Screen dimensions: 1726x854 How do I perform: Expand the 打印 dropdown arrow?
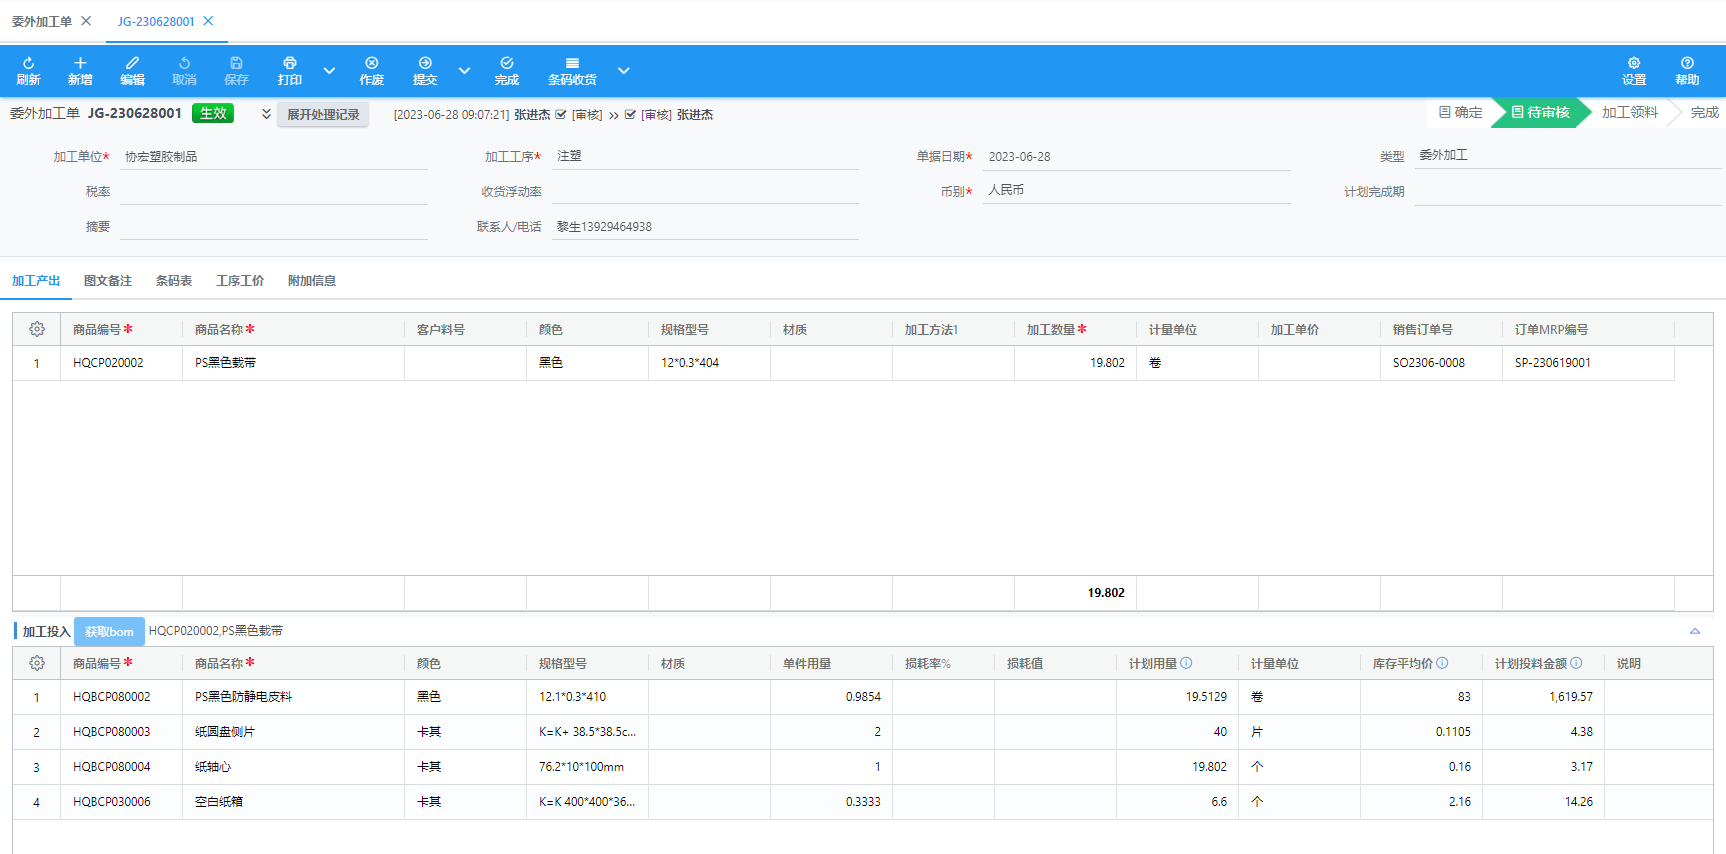tap(329, 71)
